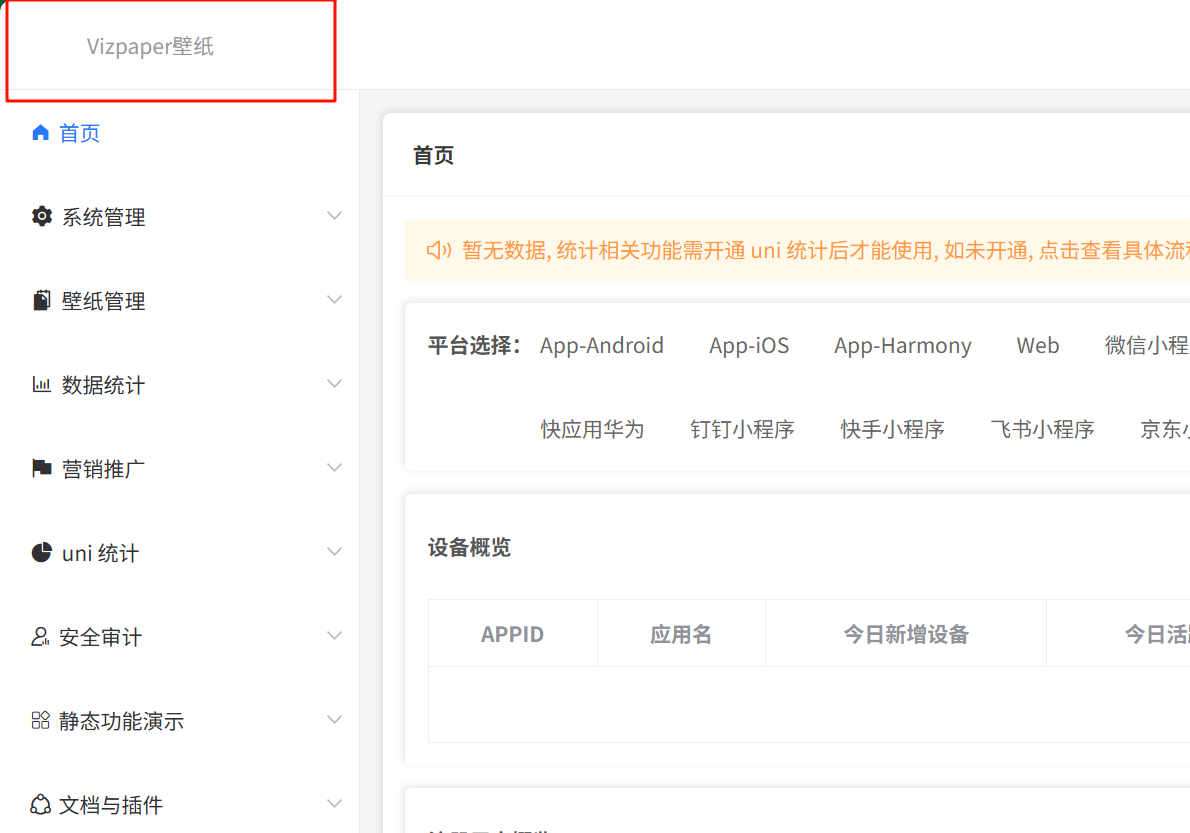1190x833 pixels.
Task: Open the 首页 sidebar menu item
Action: tap(180, 133)
